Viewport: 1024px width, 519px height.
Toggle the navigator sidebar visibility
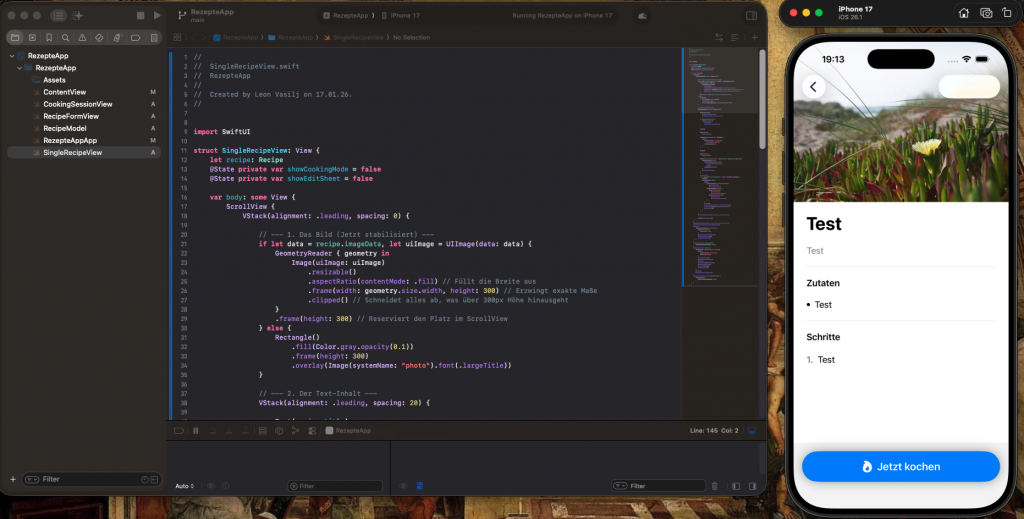58,16
